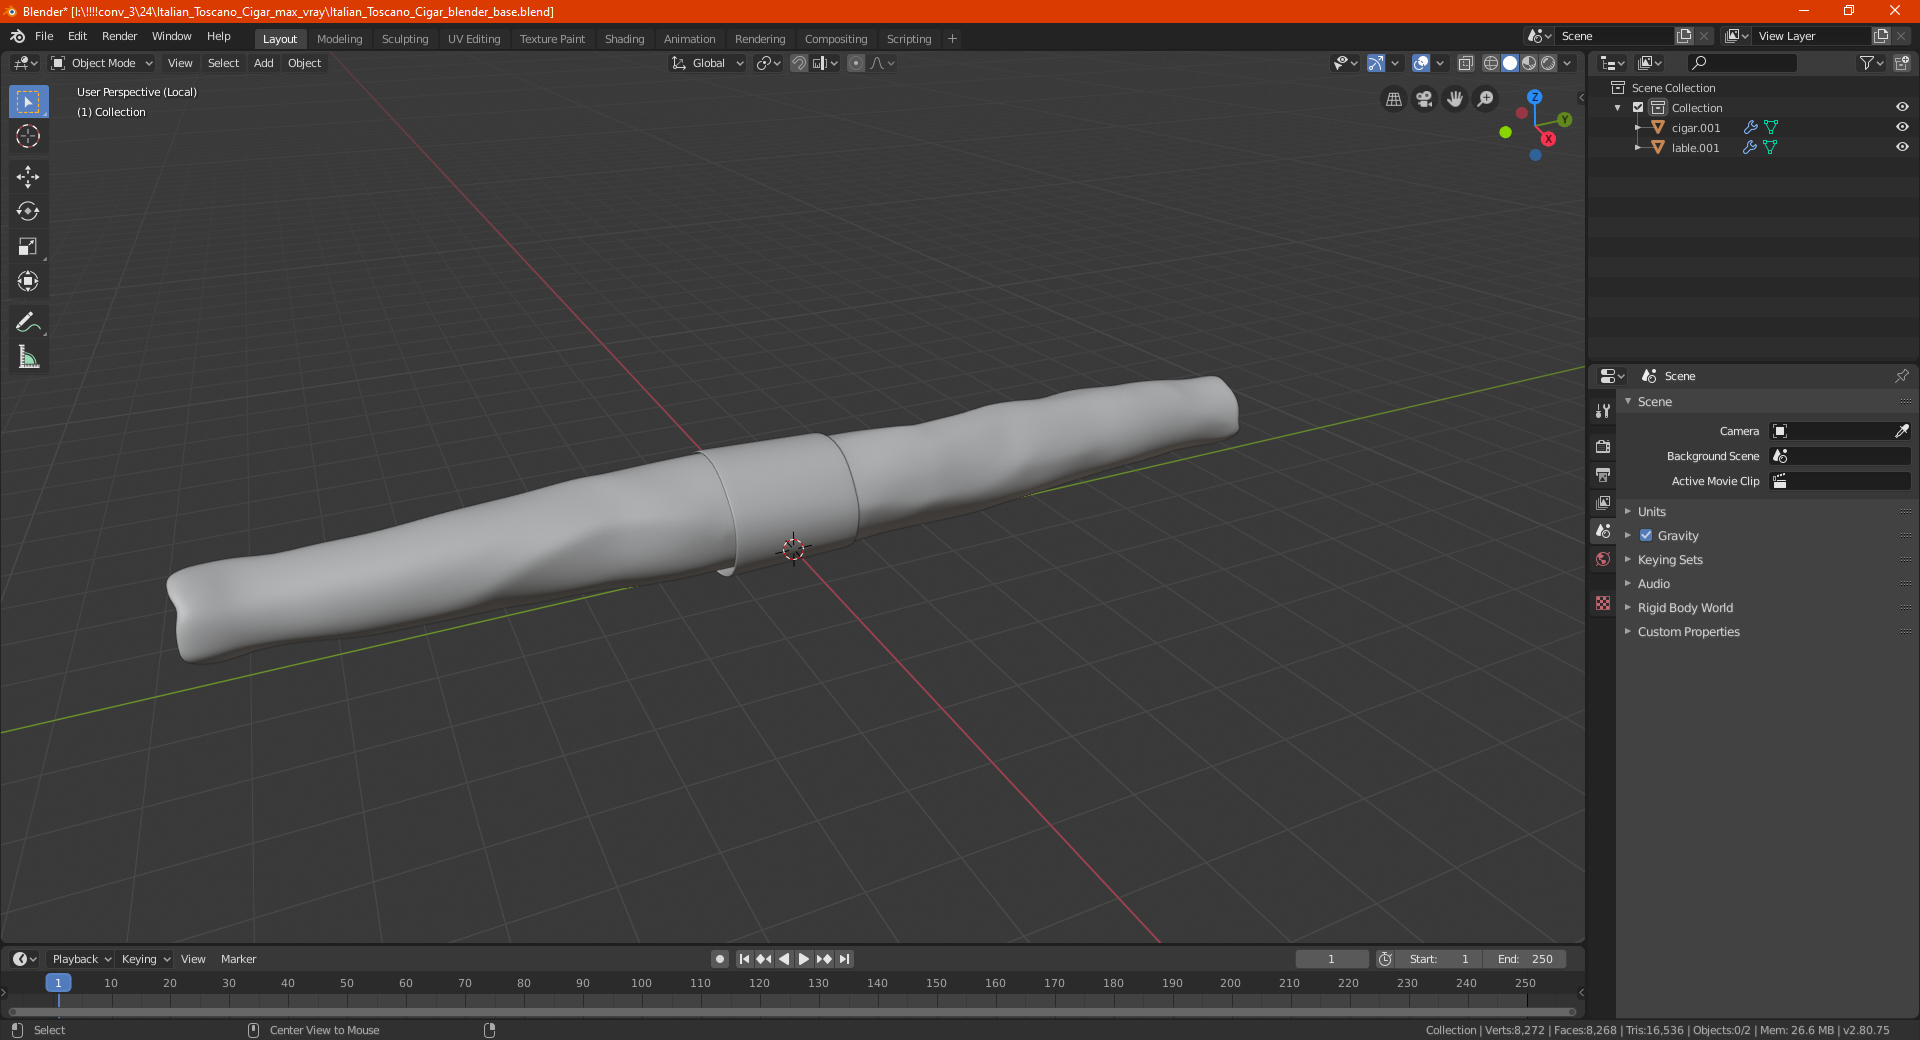
Task: Click mesh data icon on lable.001
Action: 1770,147
